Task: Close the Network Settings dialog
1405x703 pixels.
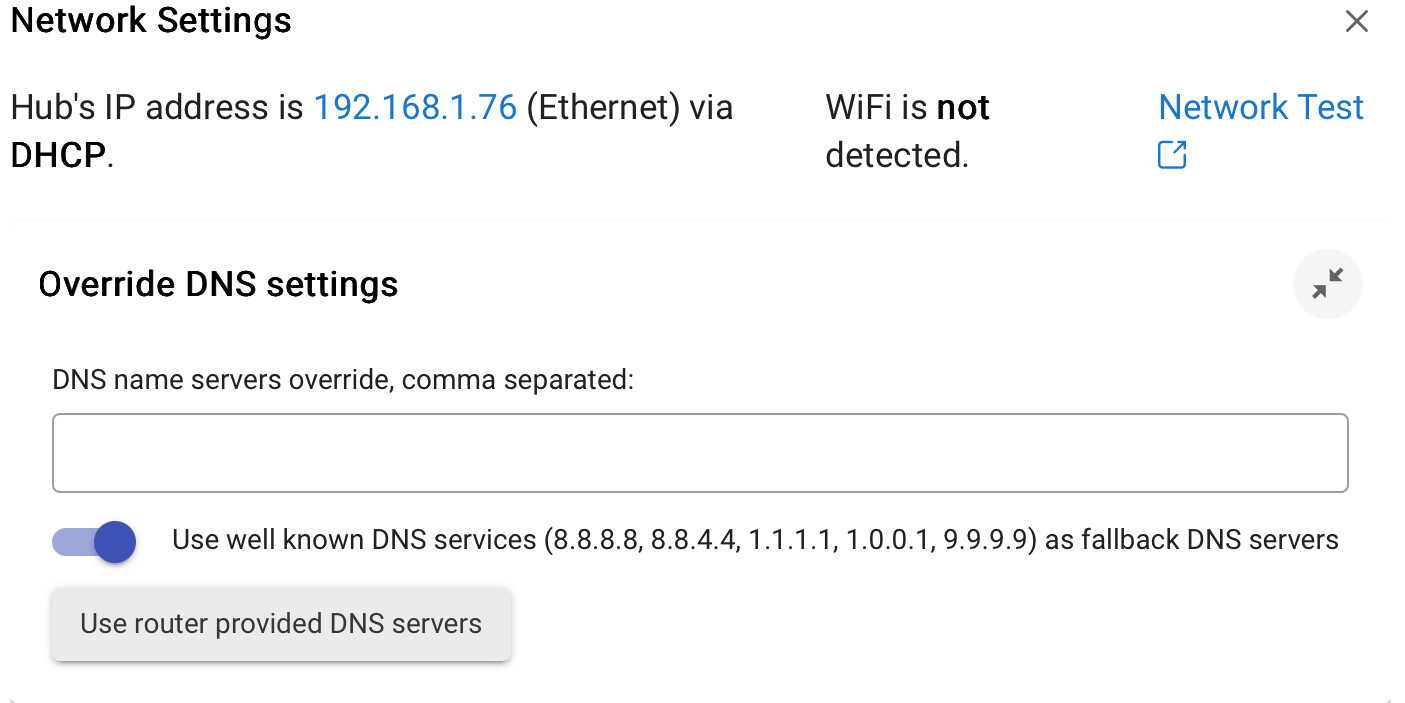Action: (x=1356, y=21)
